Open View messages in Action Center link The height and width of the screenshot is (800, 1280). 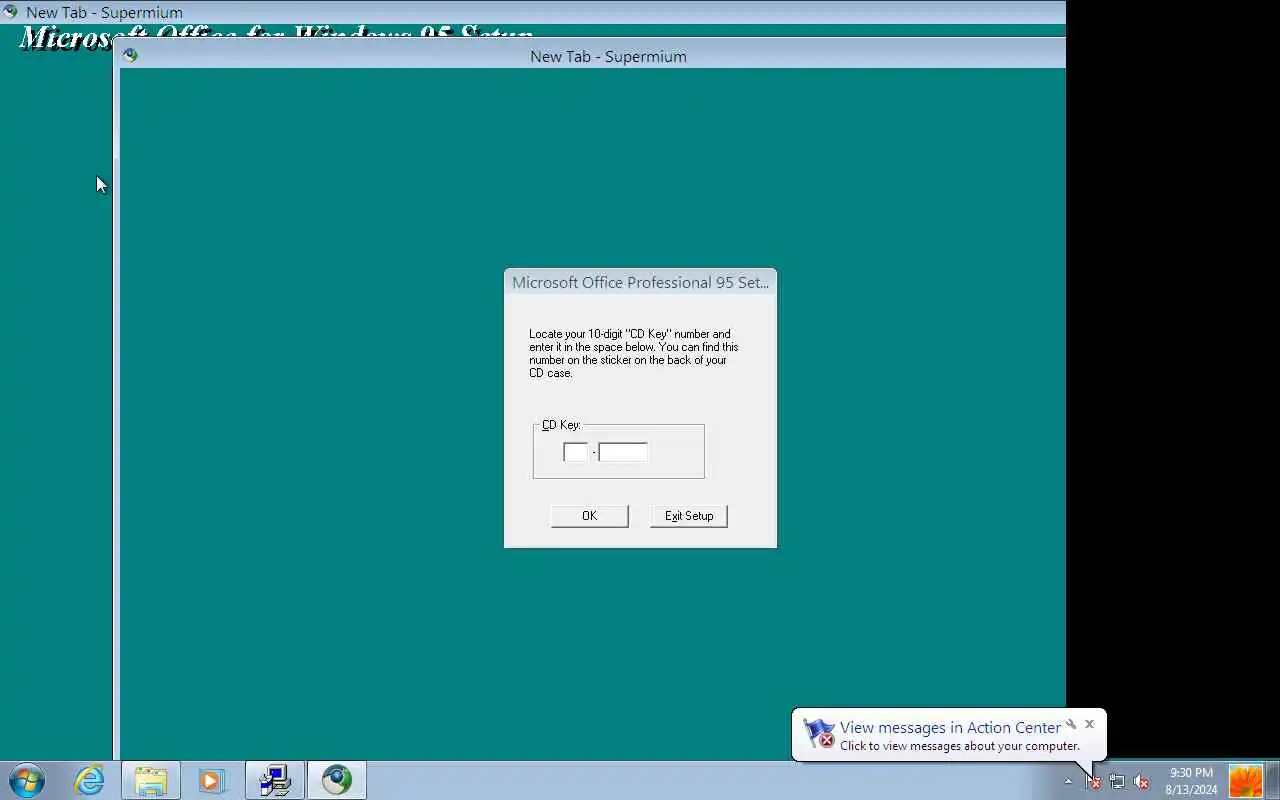tap(950, 727)
